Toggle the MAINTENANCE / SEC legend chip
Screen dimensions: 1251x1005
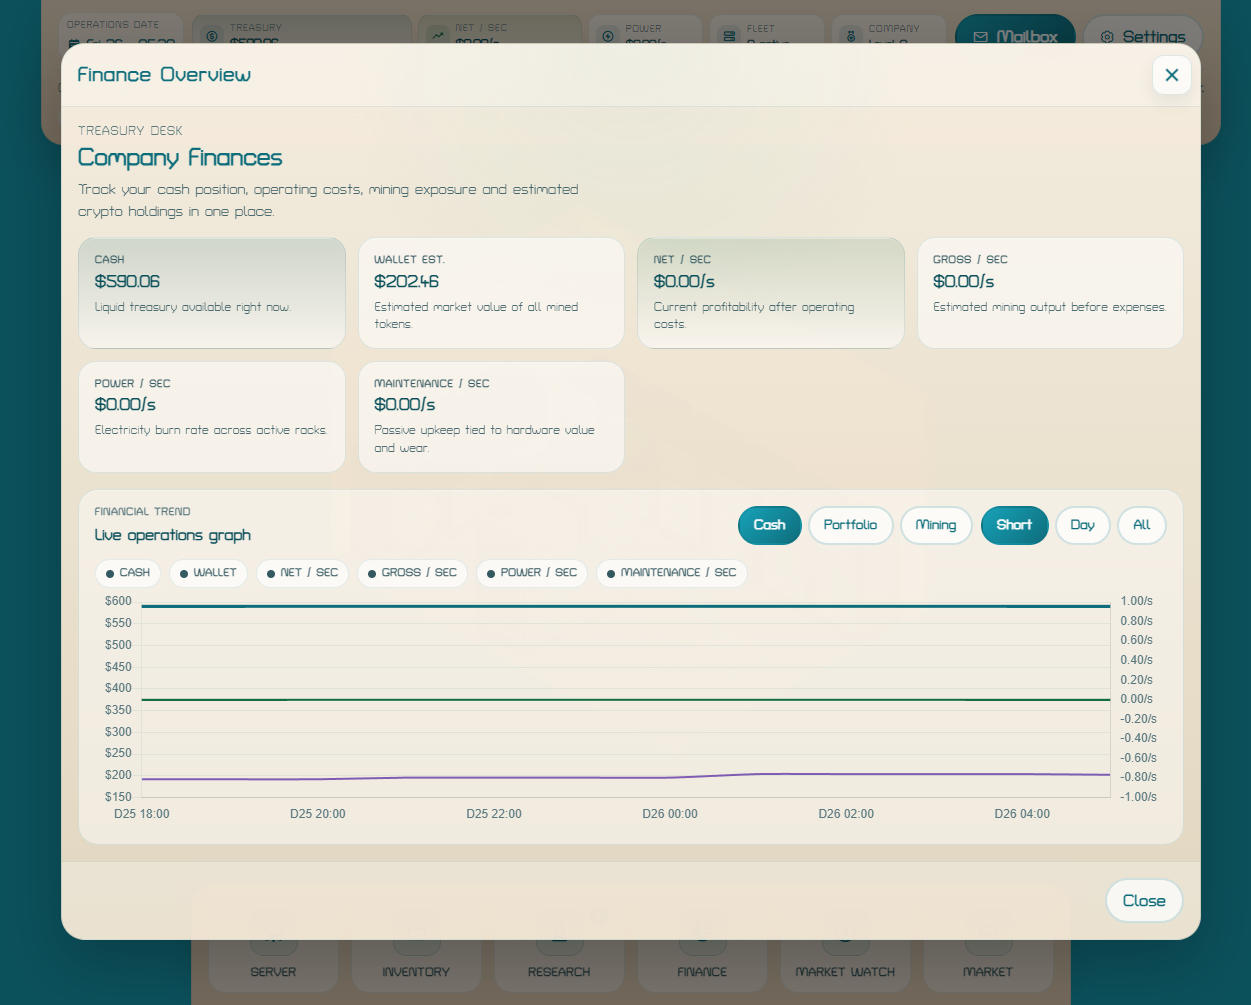(672, 573)
